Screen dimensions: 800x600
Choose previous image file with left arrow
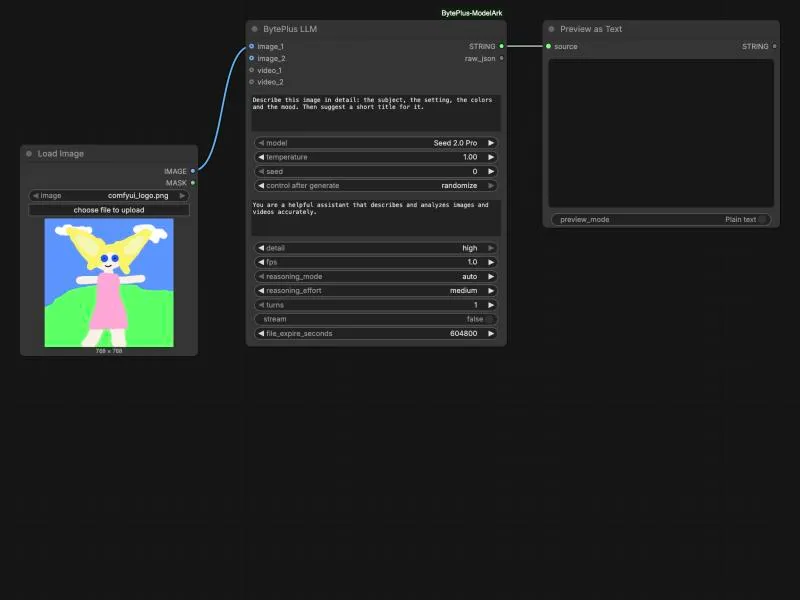point(36,195)
